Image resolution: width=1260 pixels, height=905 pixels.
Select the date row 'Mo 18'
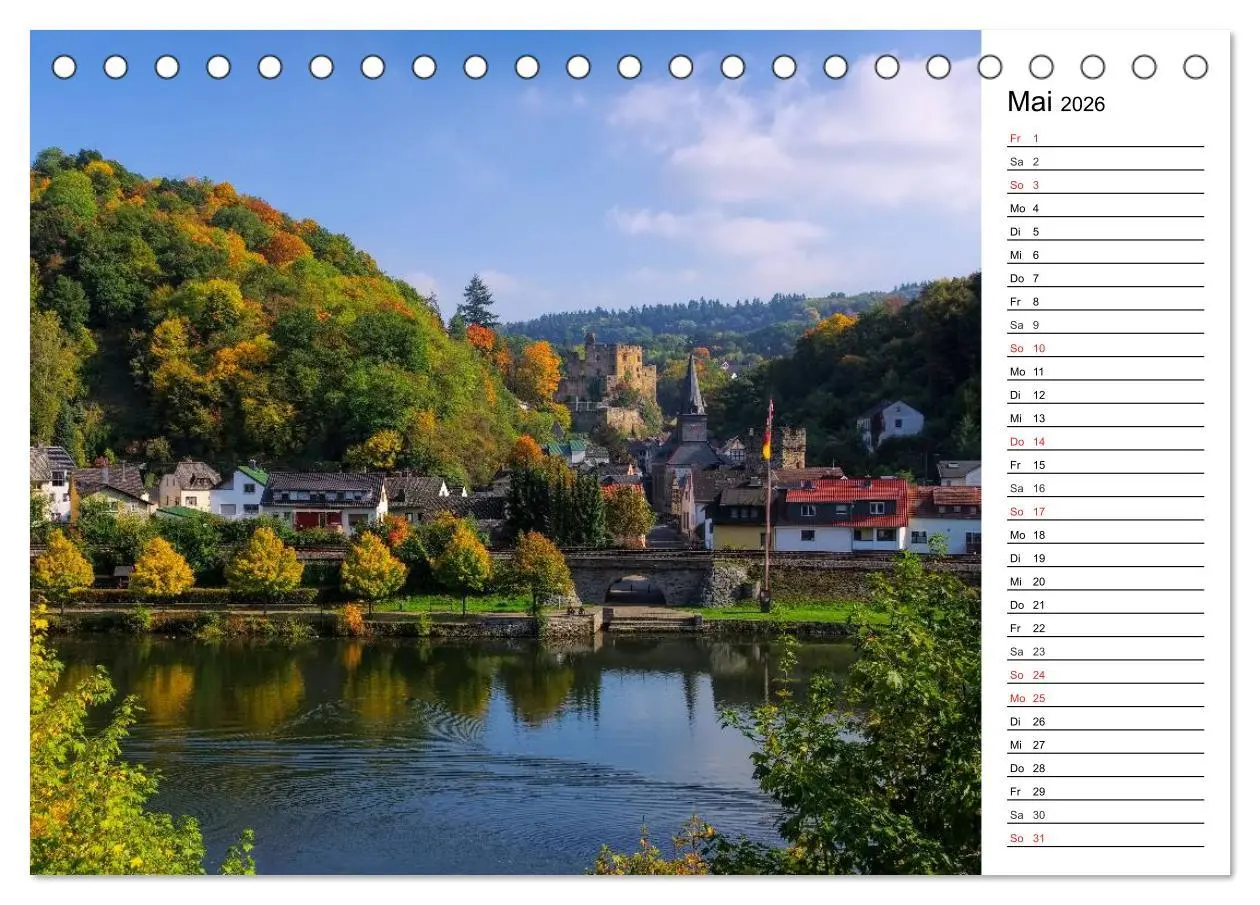(x=1105, y=535)
